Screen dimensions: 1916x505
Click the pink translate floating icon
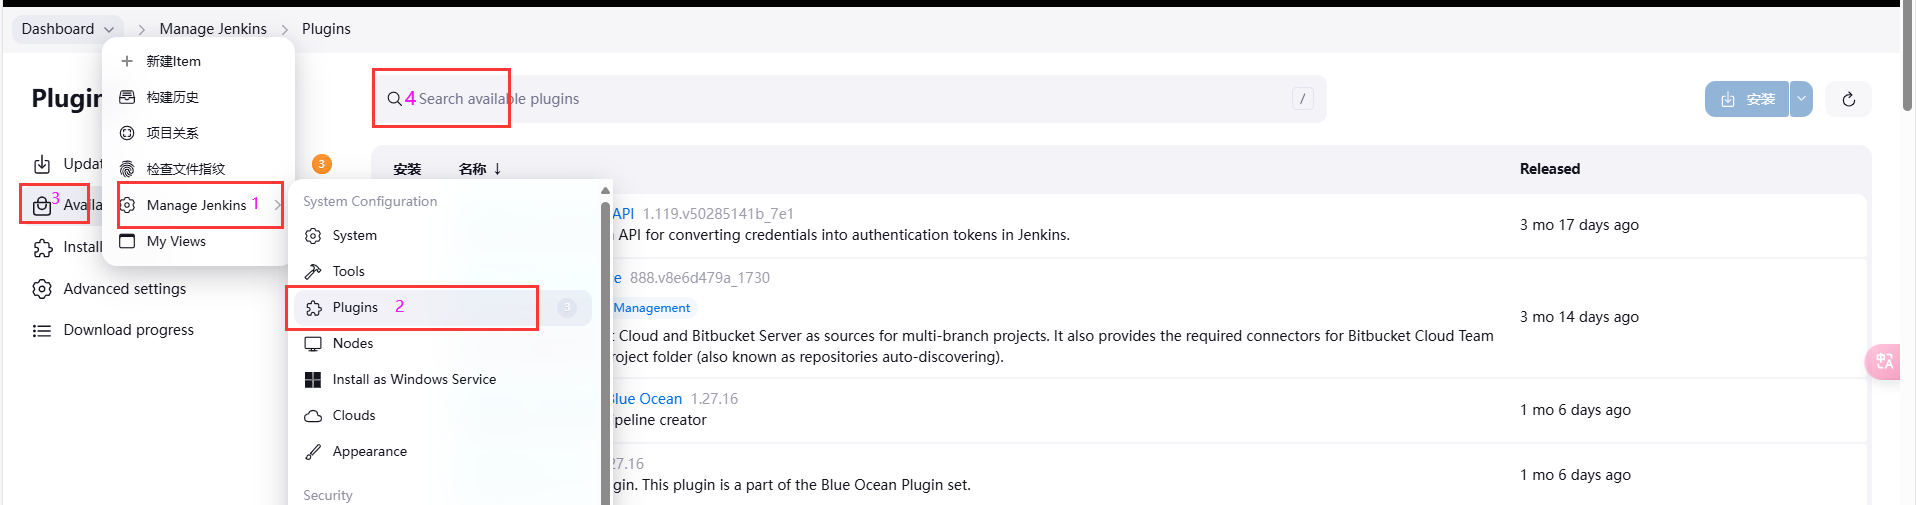tap(1884, 361)
